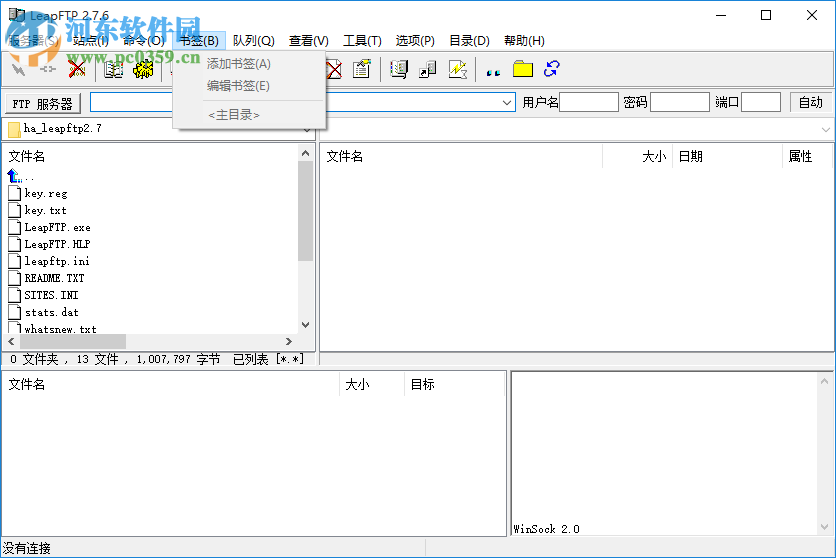Image resolution: width=836 pixels, height=558 pixels.
Task: Click local list scroll-up arrow
Action: click(x=306, y=153)
